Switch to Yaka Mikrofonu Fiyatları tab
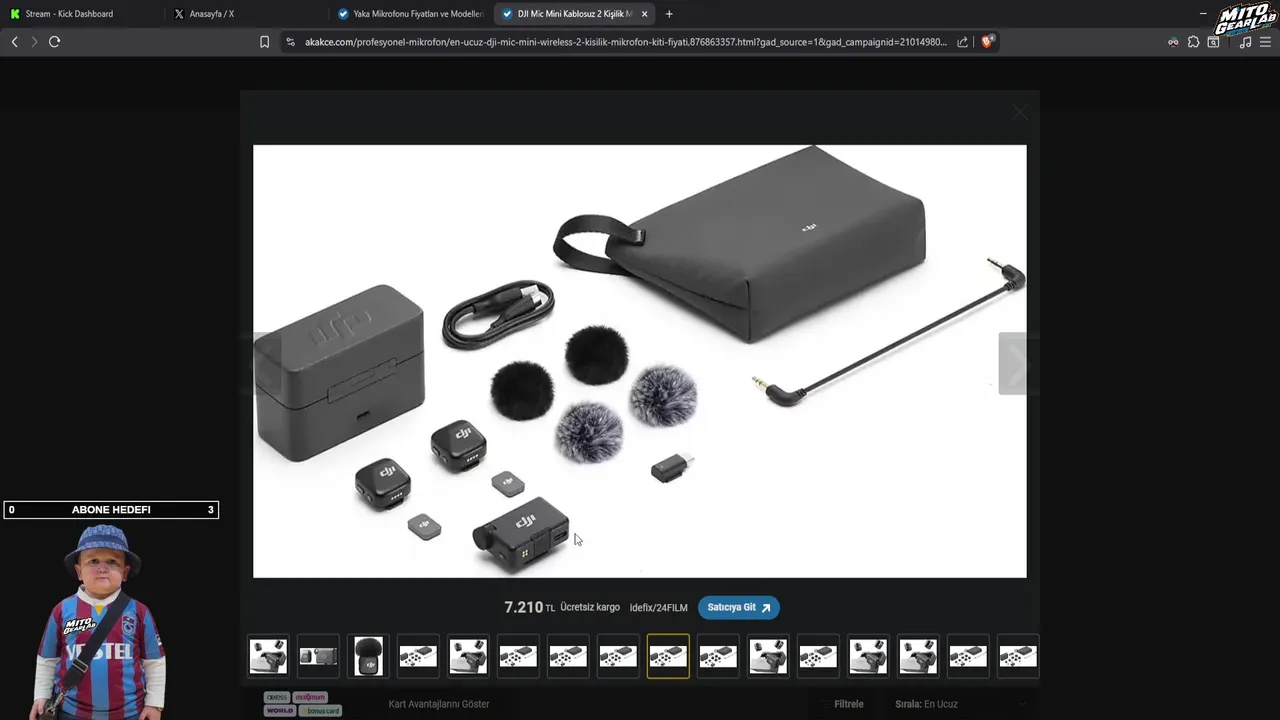Screen dimensions: 1280x720 point(410,14)
